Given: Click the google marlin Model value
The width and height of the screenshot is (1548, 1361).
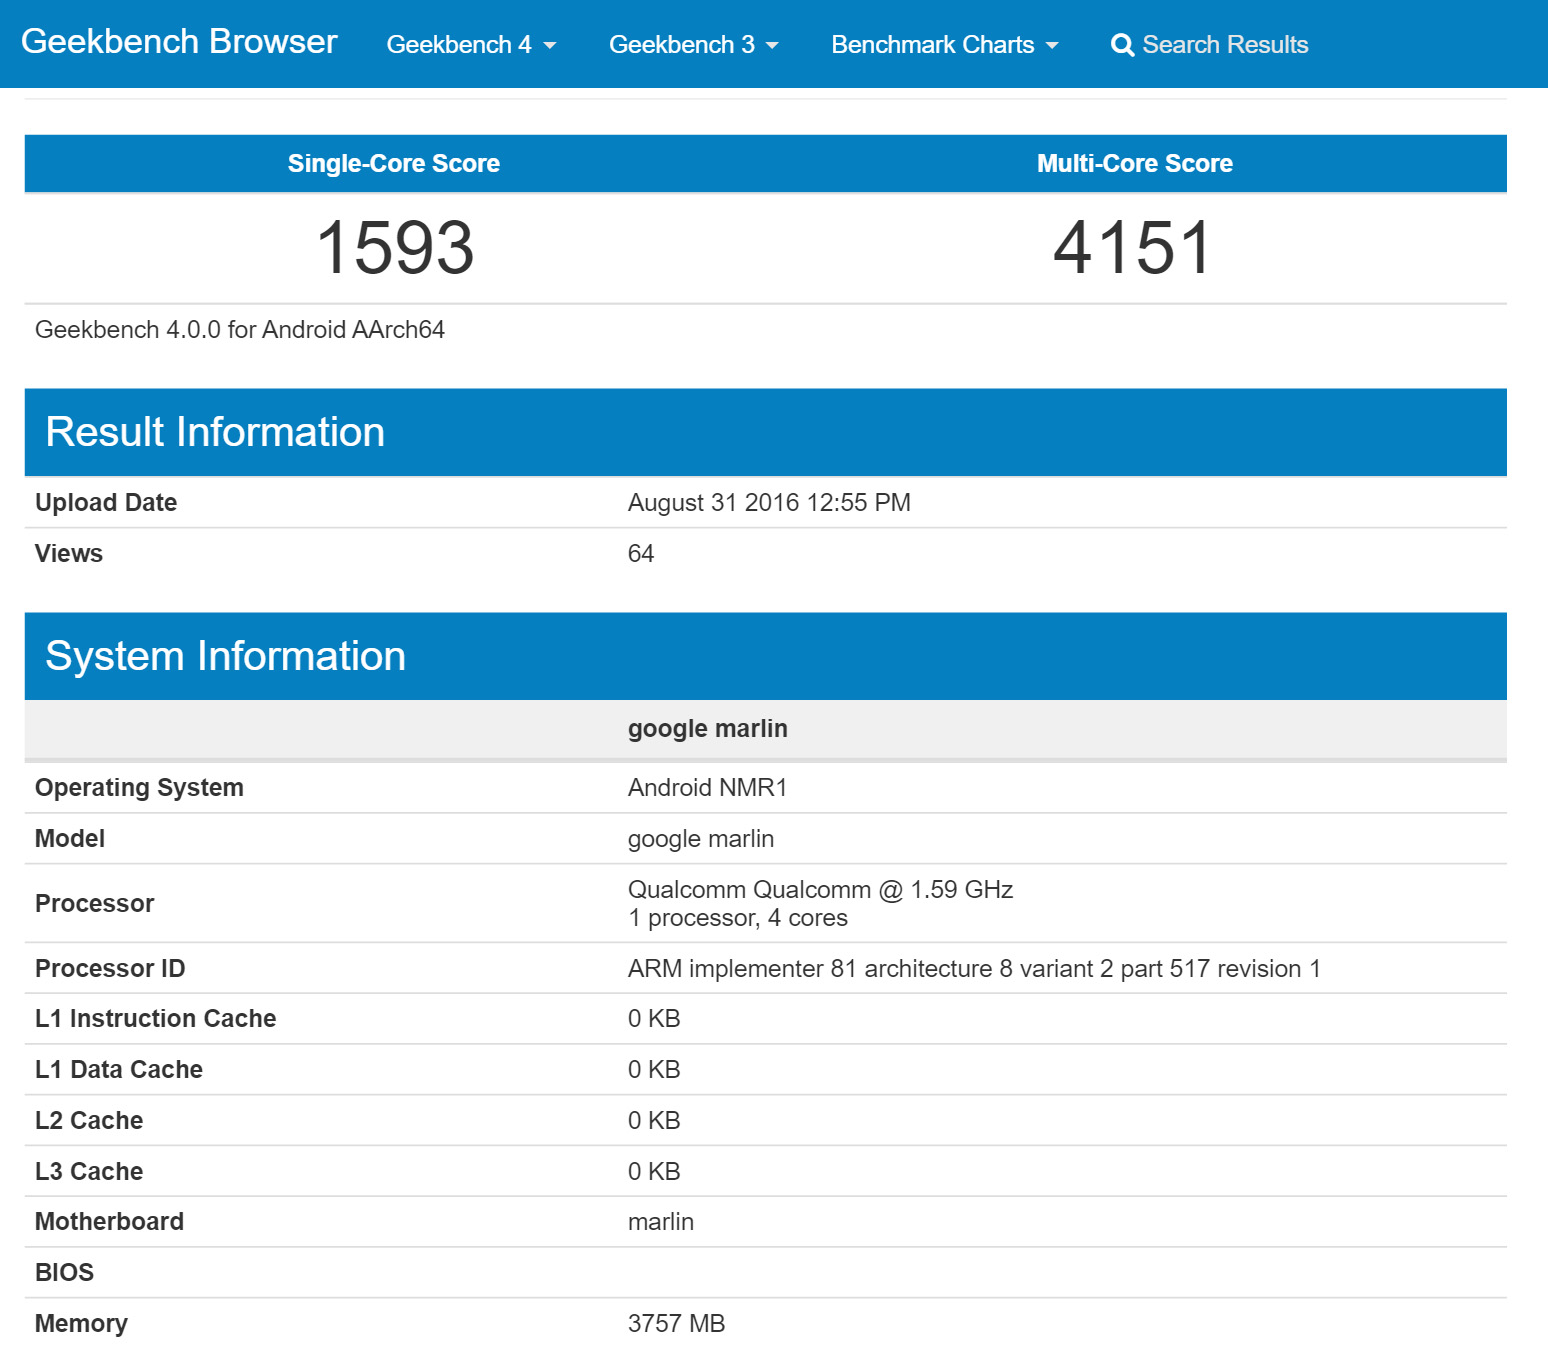Looking at the screenshot, I should point(701,839).
